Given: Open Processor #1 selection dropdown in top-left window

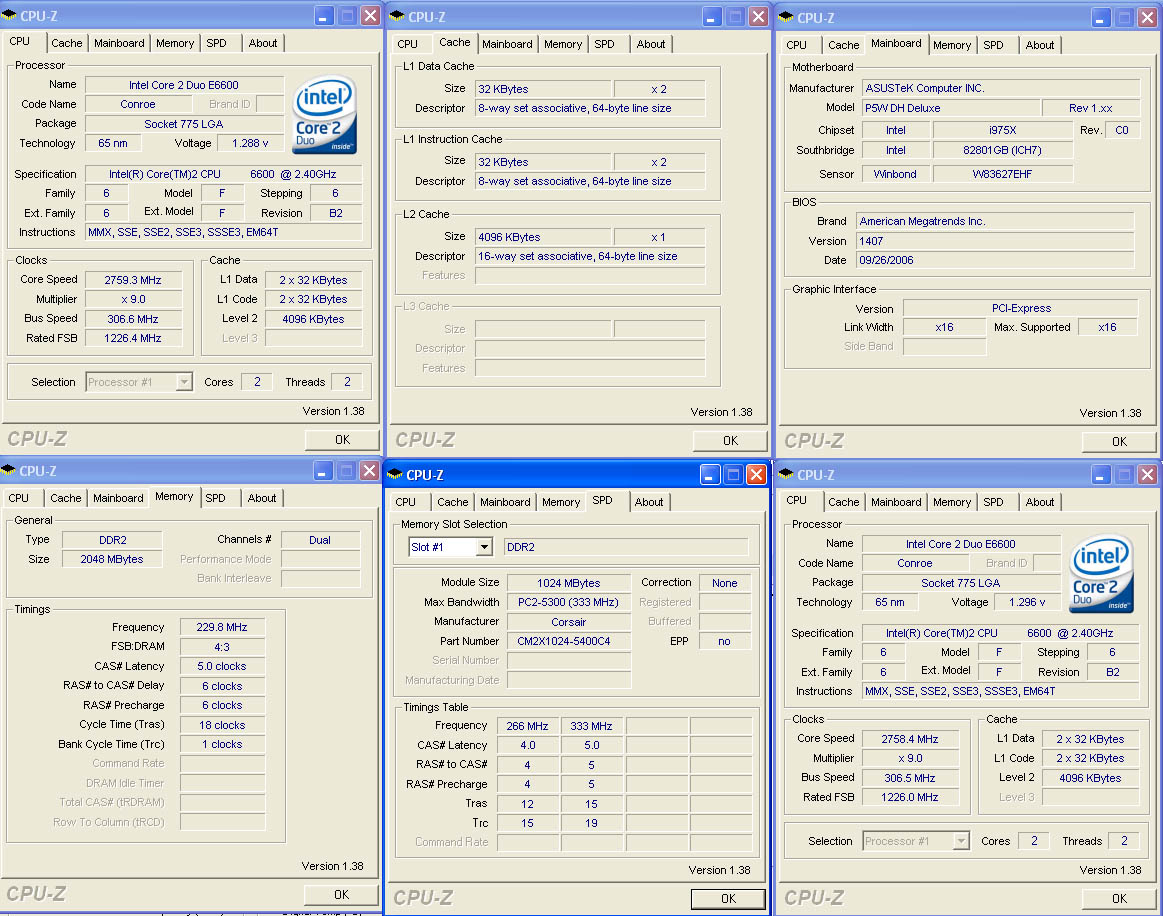Looking at the screenshot, I should pos(184,382).
